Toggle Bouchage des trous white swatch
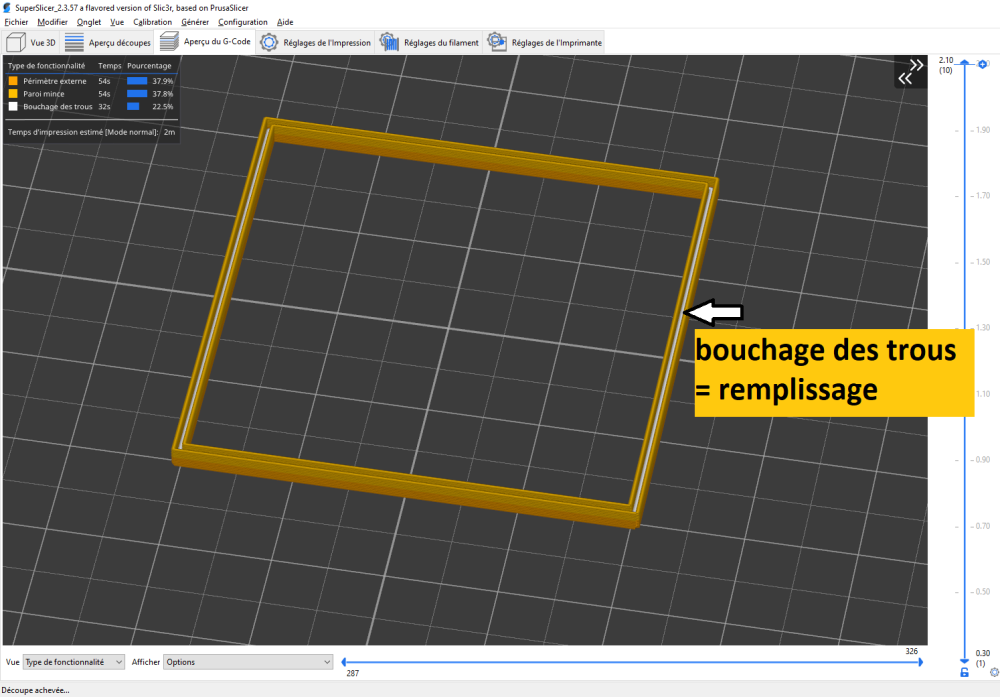Viewport: 1000px width, 697px height. (x=13, y=106)
